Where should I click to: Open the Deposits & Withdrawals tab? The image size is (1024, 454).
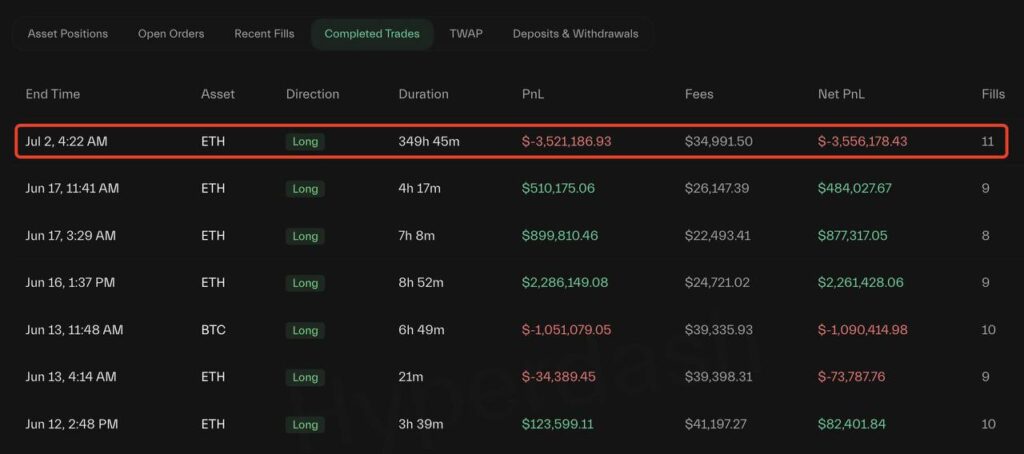click(x=575, y=34)
